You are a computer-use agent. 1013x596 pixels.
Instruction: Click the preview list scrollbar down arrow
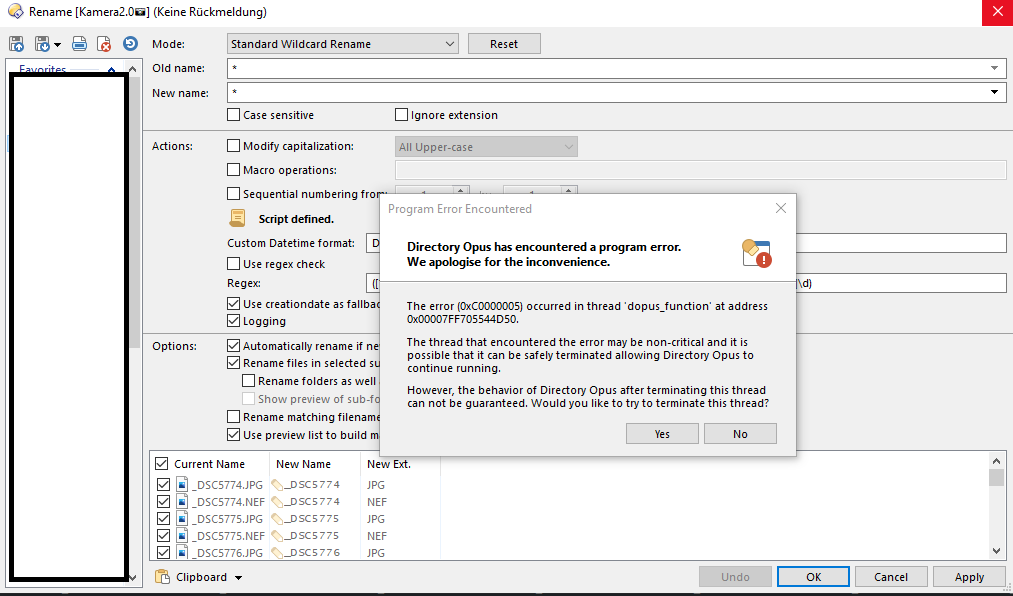(x=996, y=551)
